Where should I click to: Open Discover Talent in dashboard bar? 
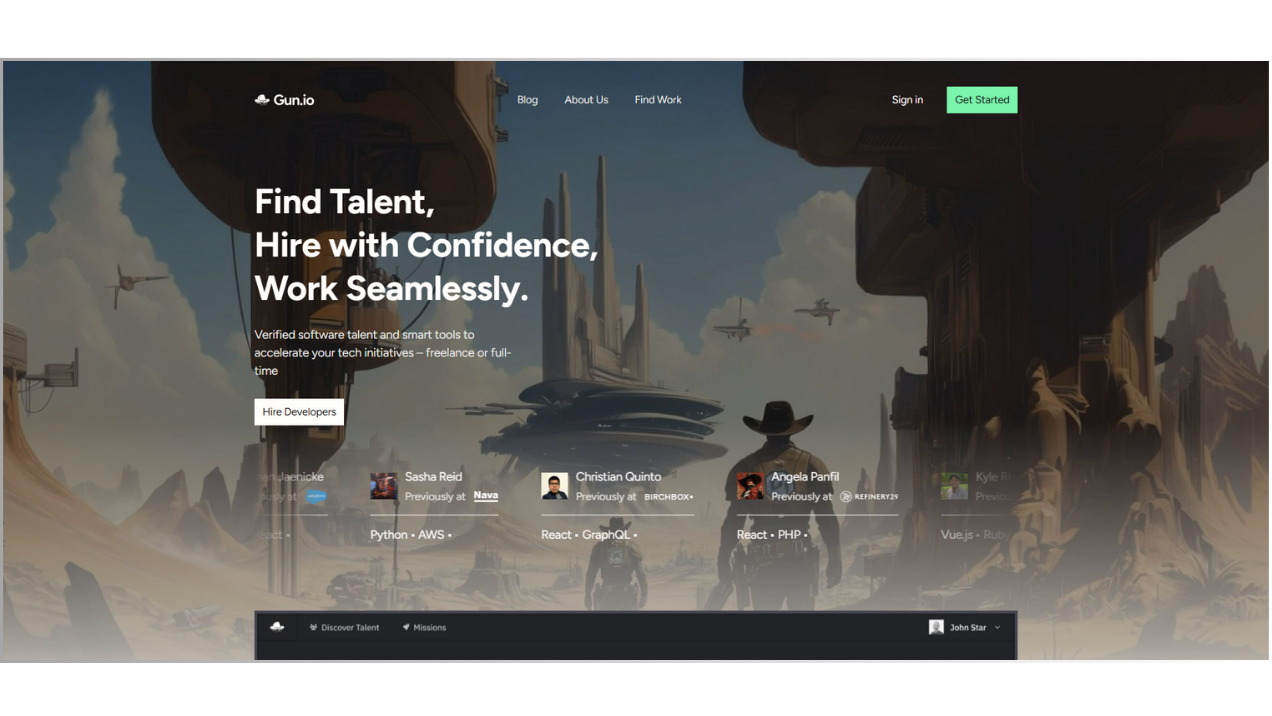click(x=344, y=628)
